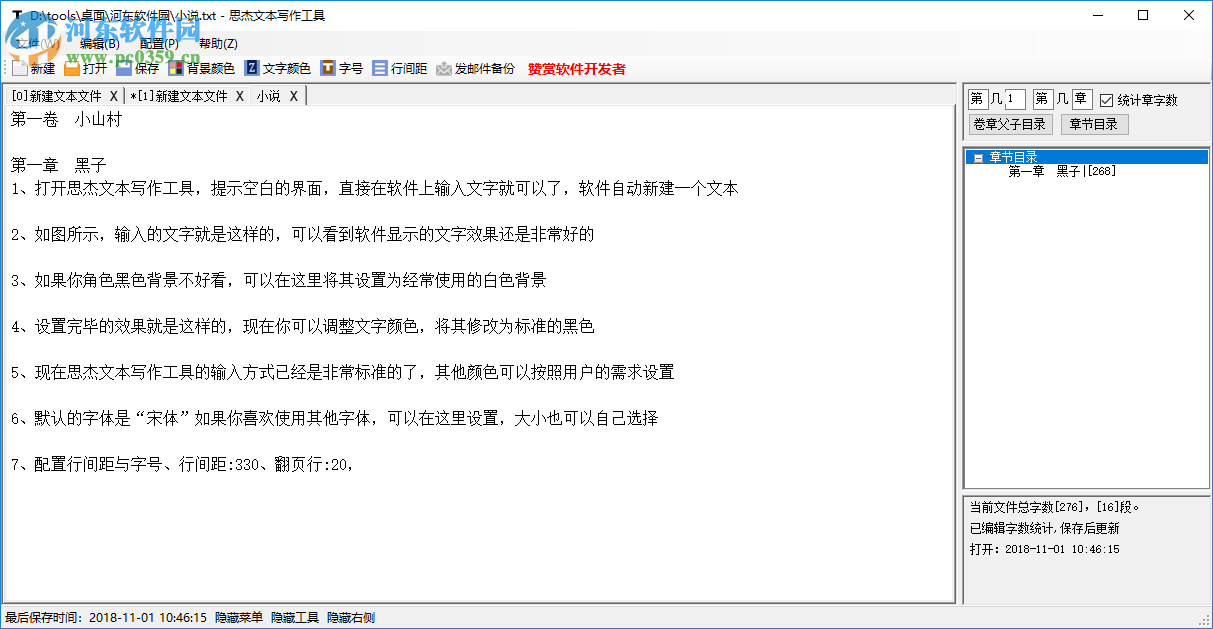Click the 保存 save toolbar icon
Viewport: 1213px width, 629px height.
(137, 69)
